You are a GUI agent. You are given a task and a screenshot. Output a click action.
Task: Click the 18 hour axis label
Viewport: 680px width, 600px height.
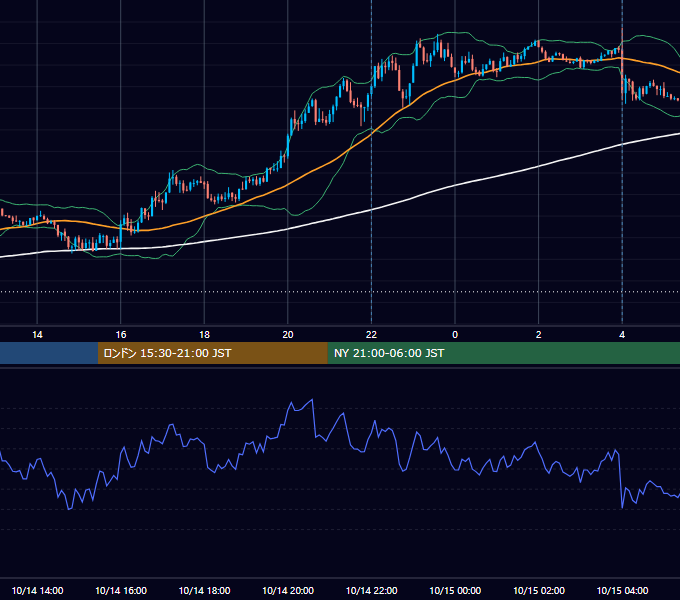pyautogui.click(x=204, y=335)
